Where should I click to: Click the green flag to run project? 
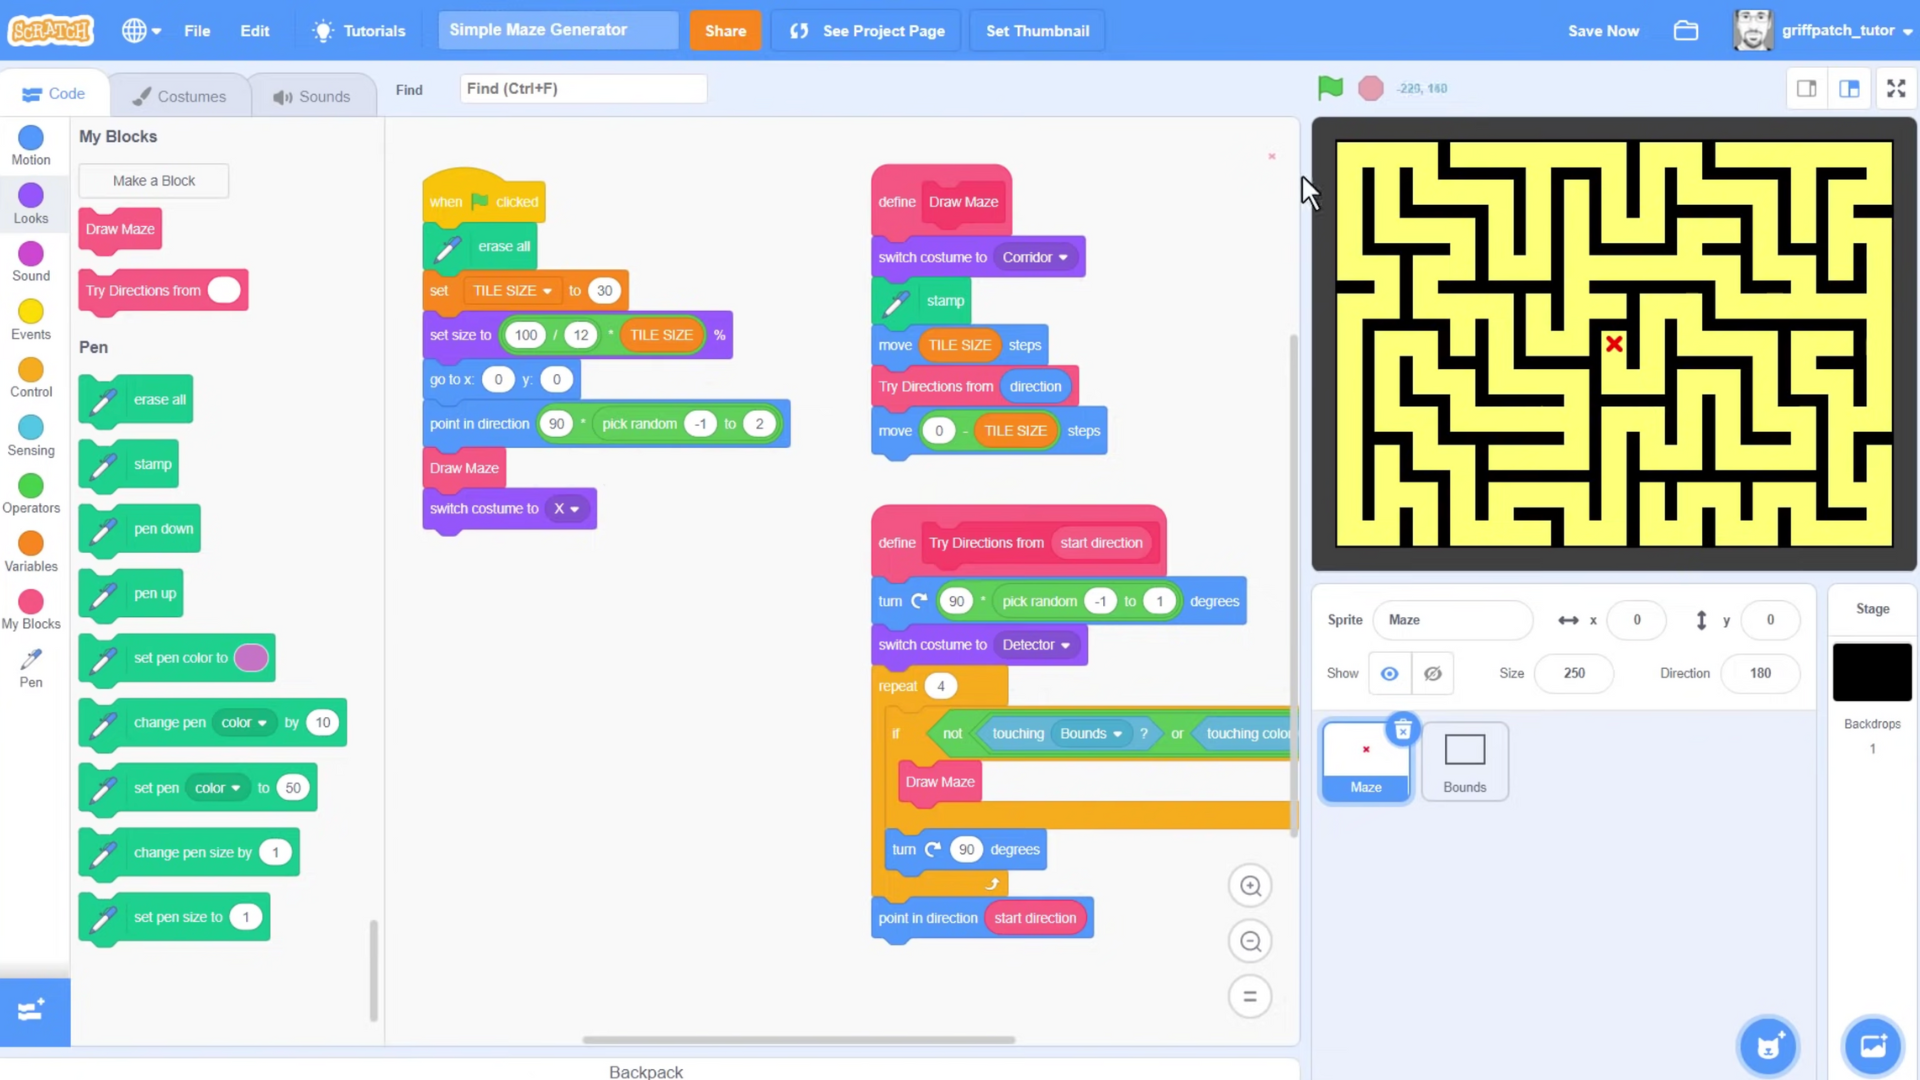click(1329, 88)
